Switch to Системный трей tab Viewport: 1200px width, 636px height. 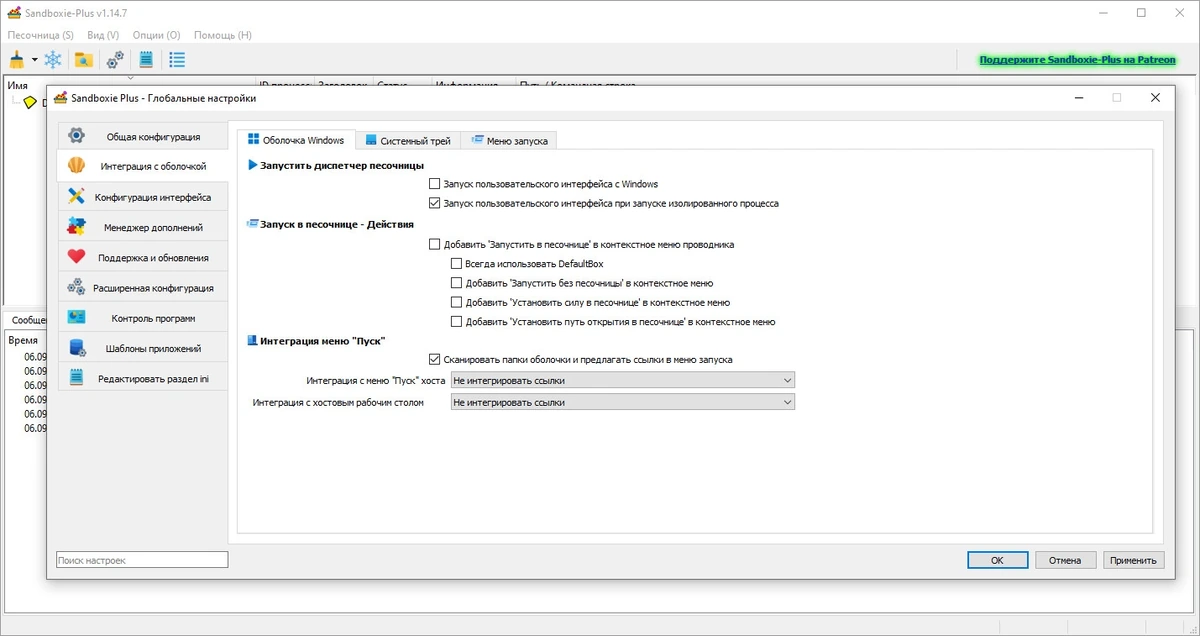407,141
